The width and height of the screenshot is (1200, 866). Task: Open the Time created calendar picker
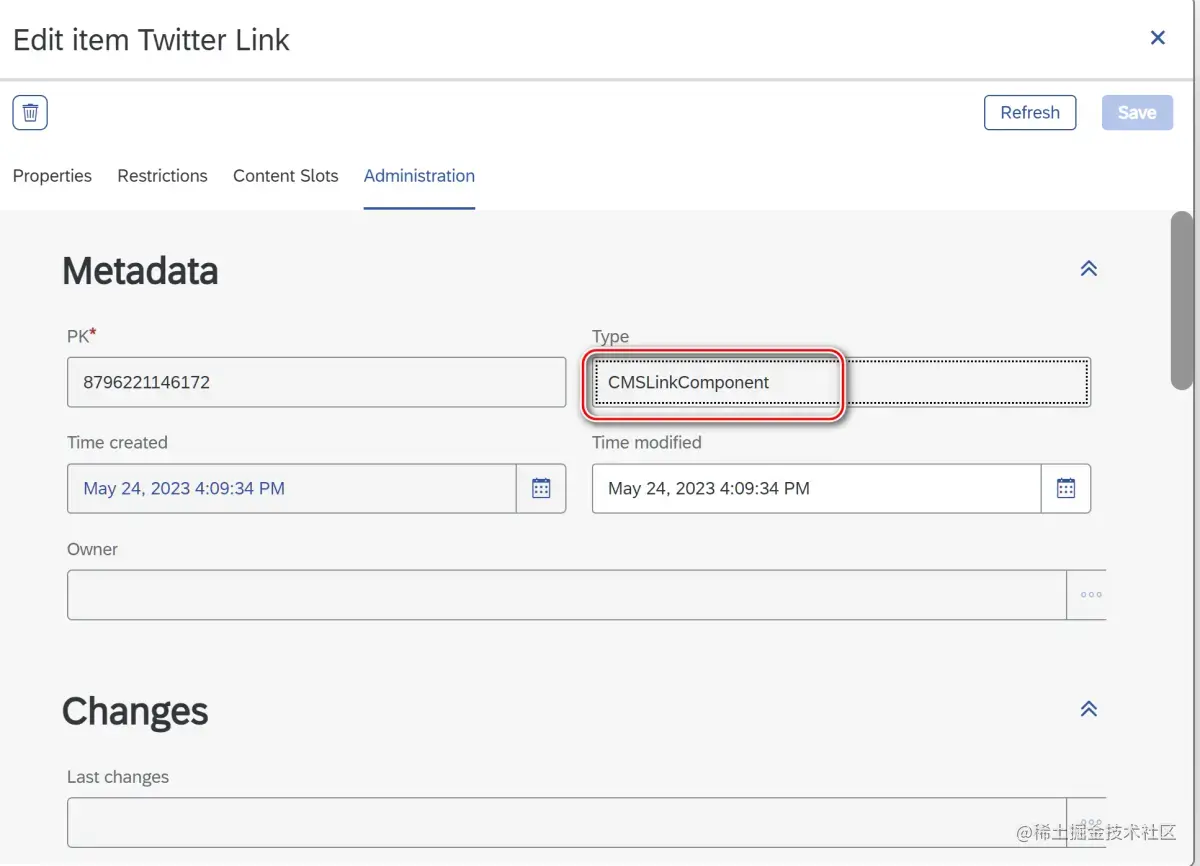[541, 489]
